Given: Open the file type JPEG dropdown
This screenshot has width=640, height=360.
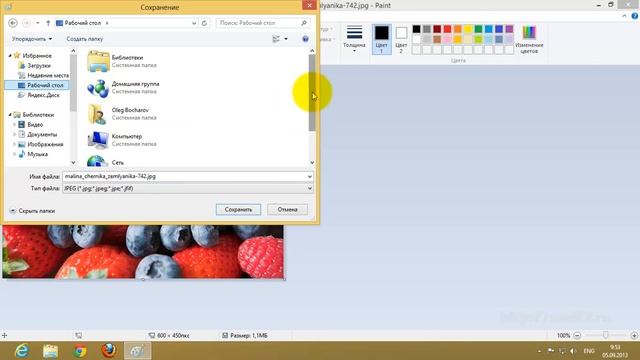Looking at the screenshot, I should click(x=188, y=188).
